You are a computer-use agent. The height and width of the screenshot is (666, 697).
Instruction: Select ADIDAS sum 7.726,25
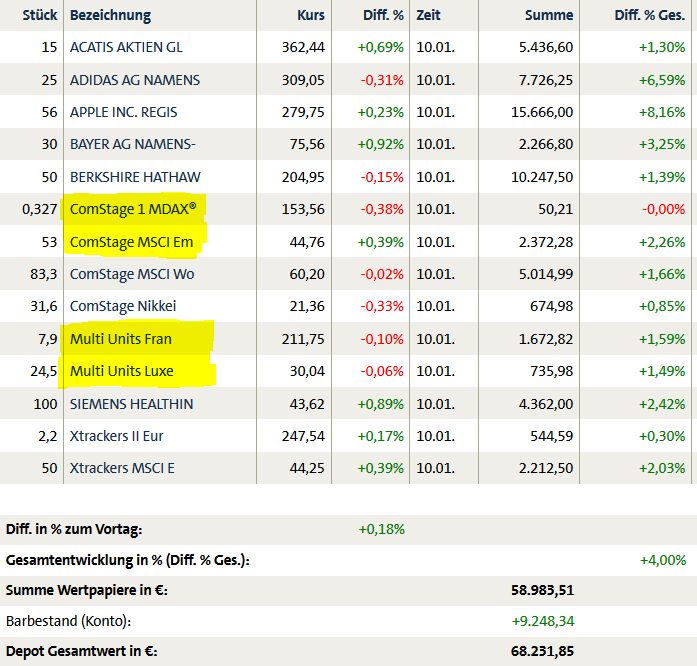(x=546, y=80)
